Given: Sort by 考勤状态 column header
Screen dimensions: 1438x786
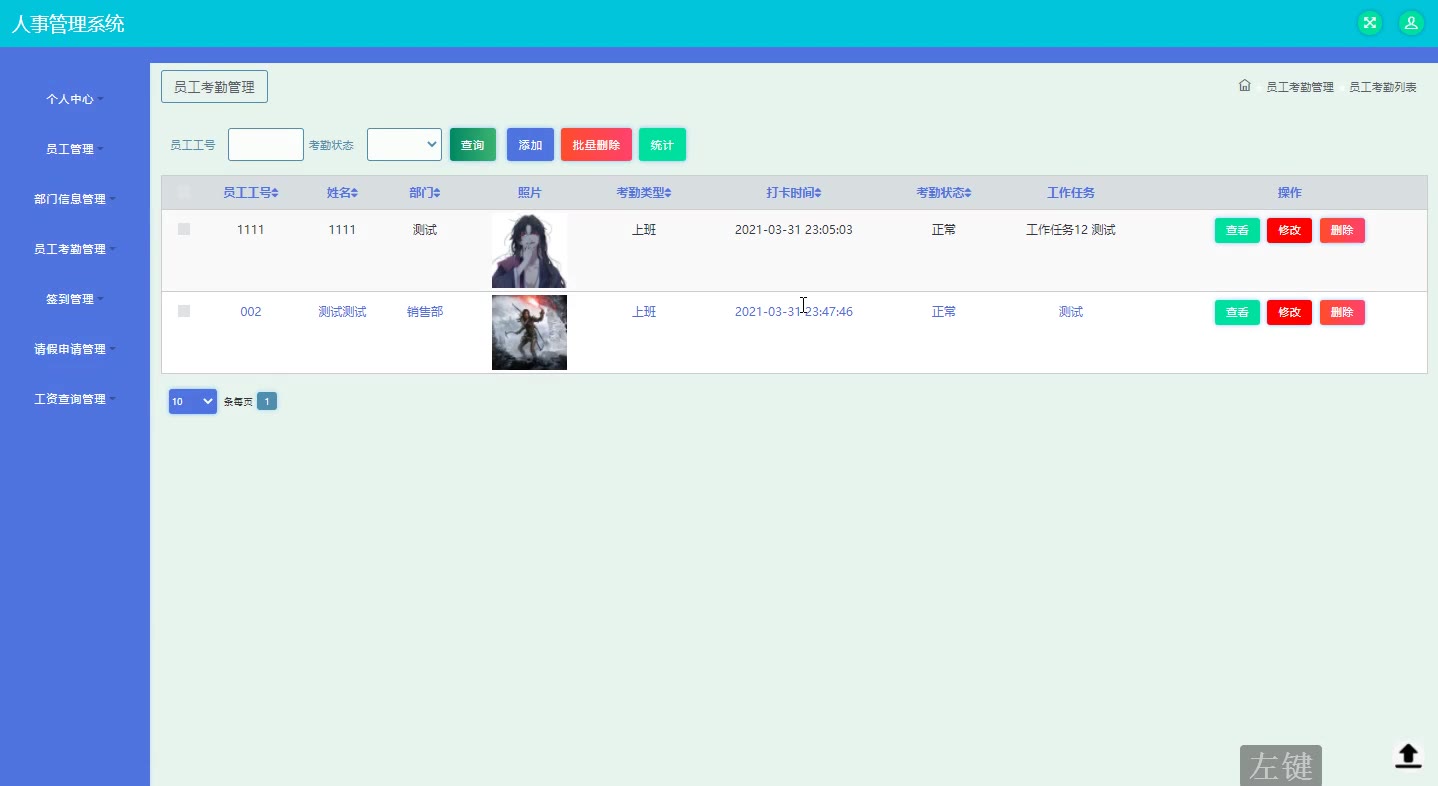Looking at the screenshot, I should click(944, 193).
